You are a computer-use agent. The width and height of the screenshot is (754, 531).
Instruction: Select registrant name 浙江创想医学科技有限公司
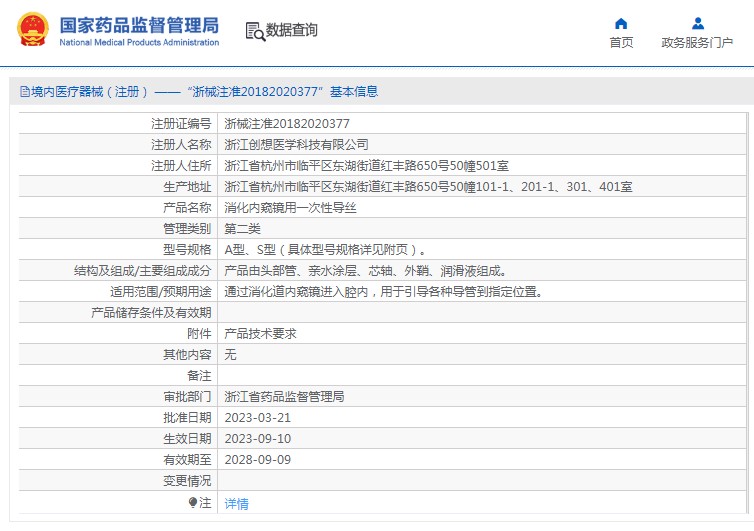click(296, 145)
